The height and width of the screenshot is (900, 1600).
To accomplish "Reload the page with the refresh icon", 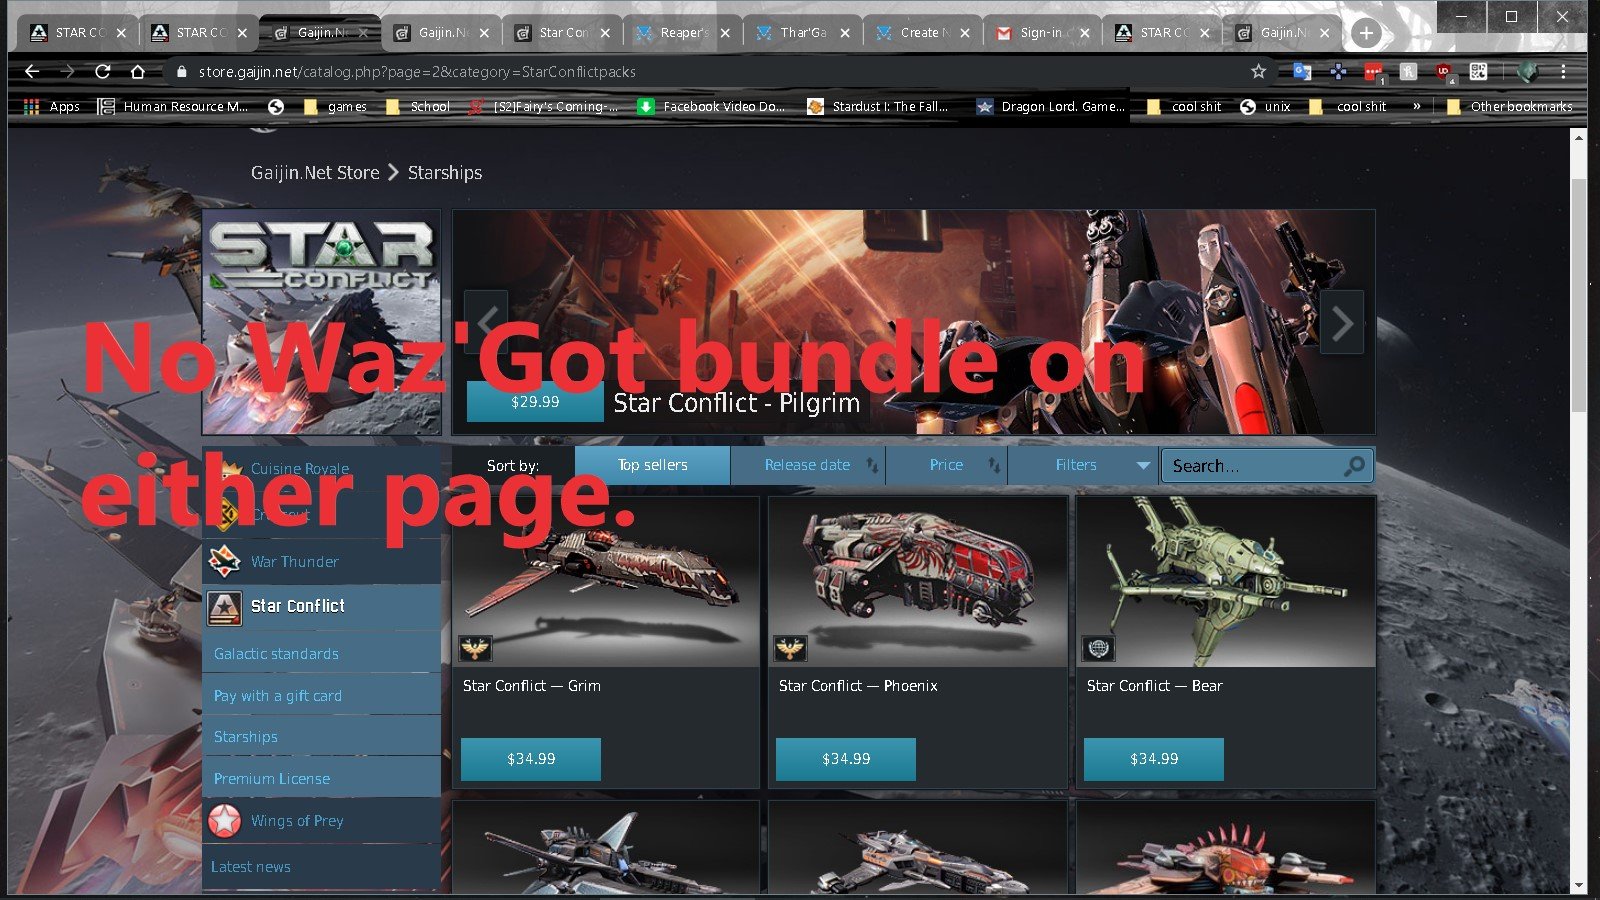I will pyautogui.click(x=102, y=71).
